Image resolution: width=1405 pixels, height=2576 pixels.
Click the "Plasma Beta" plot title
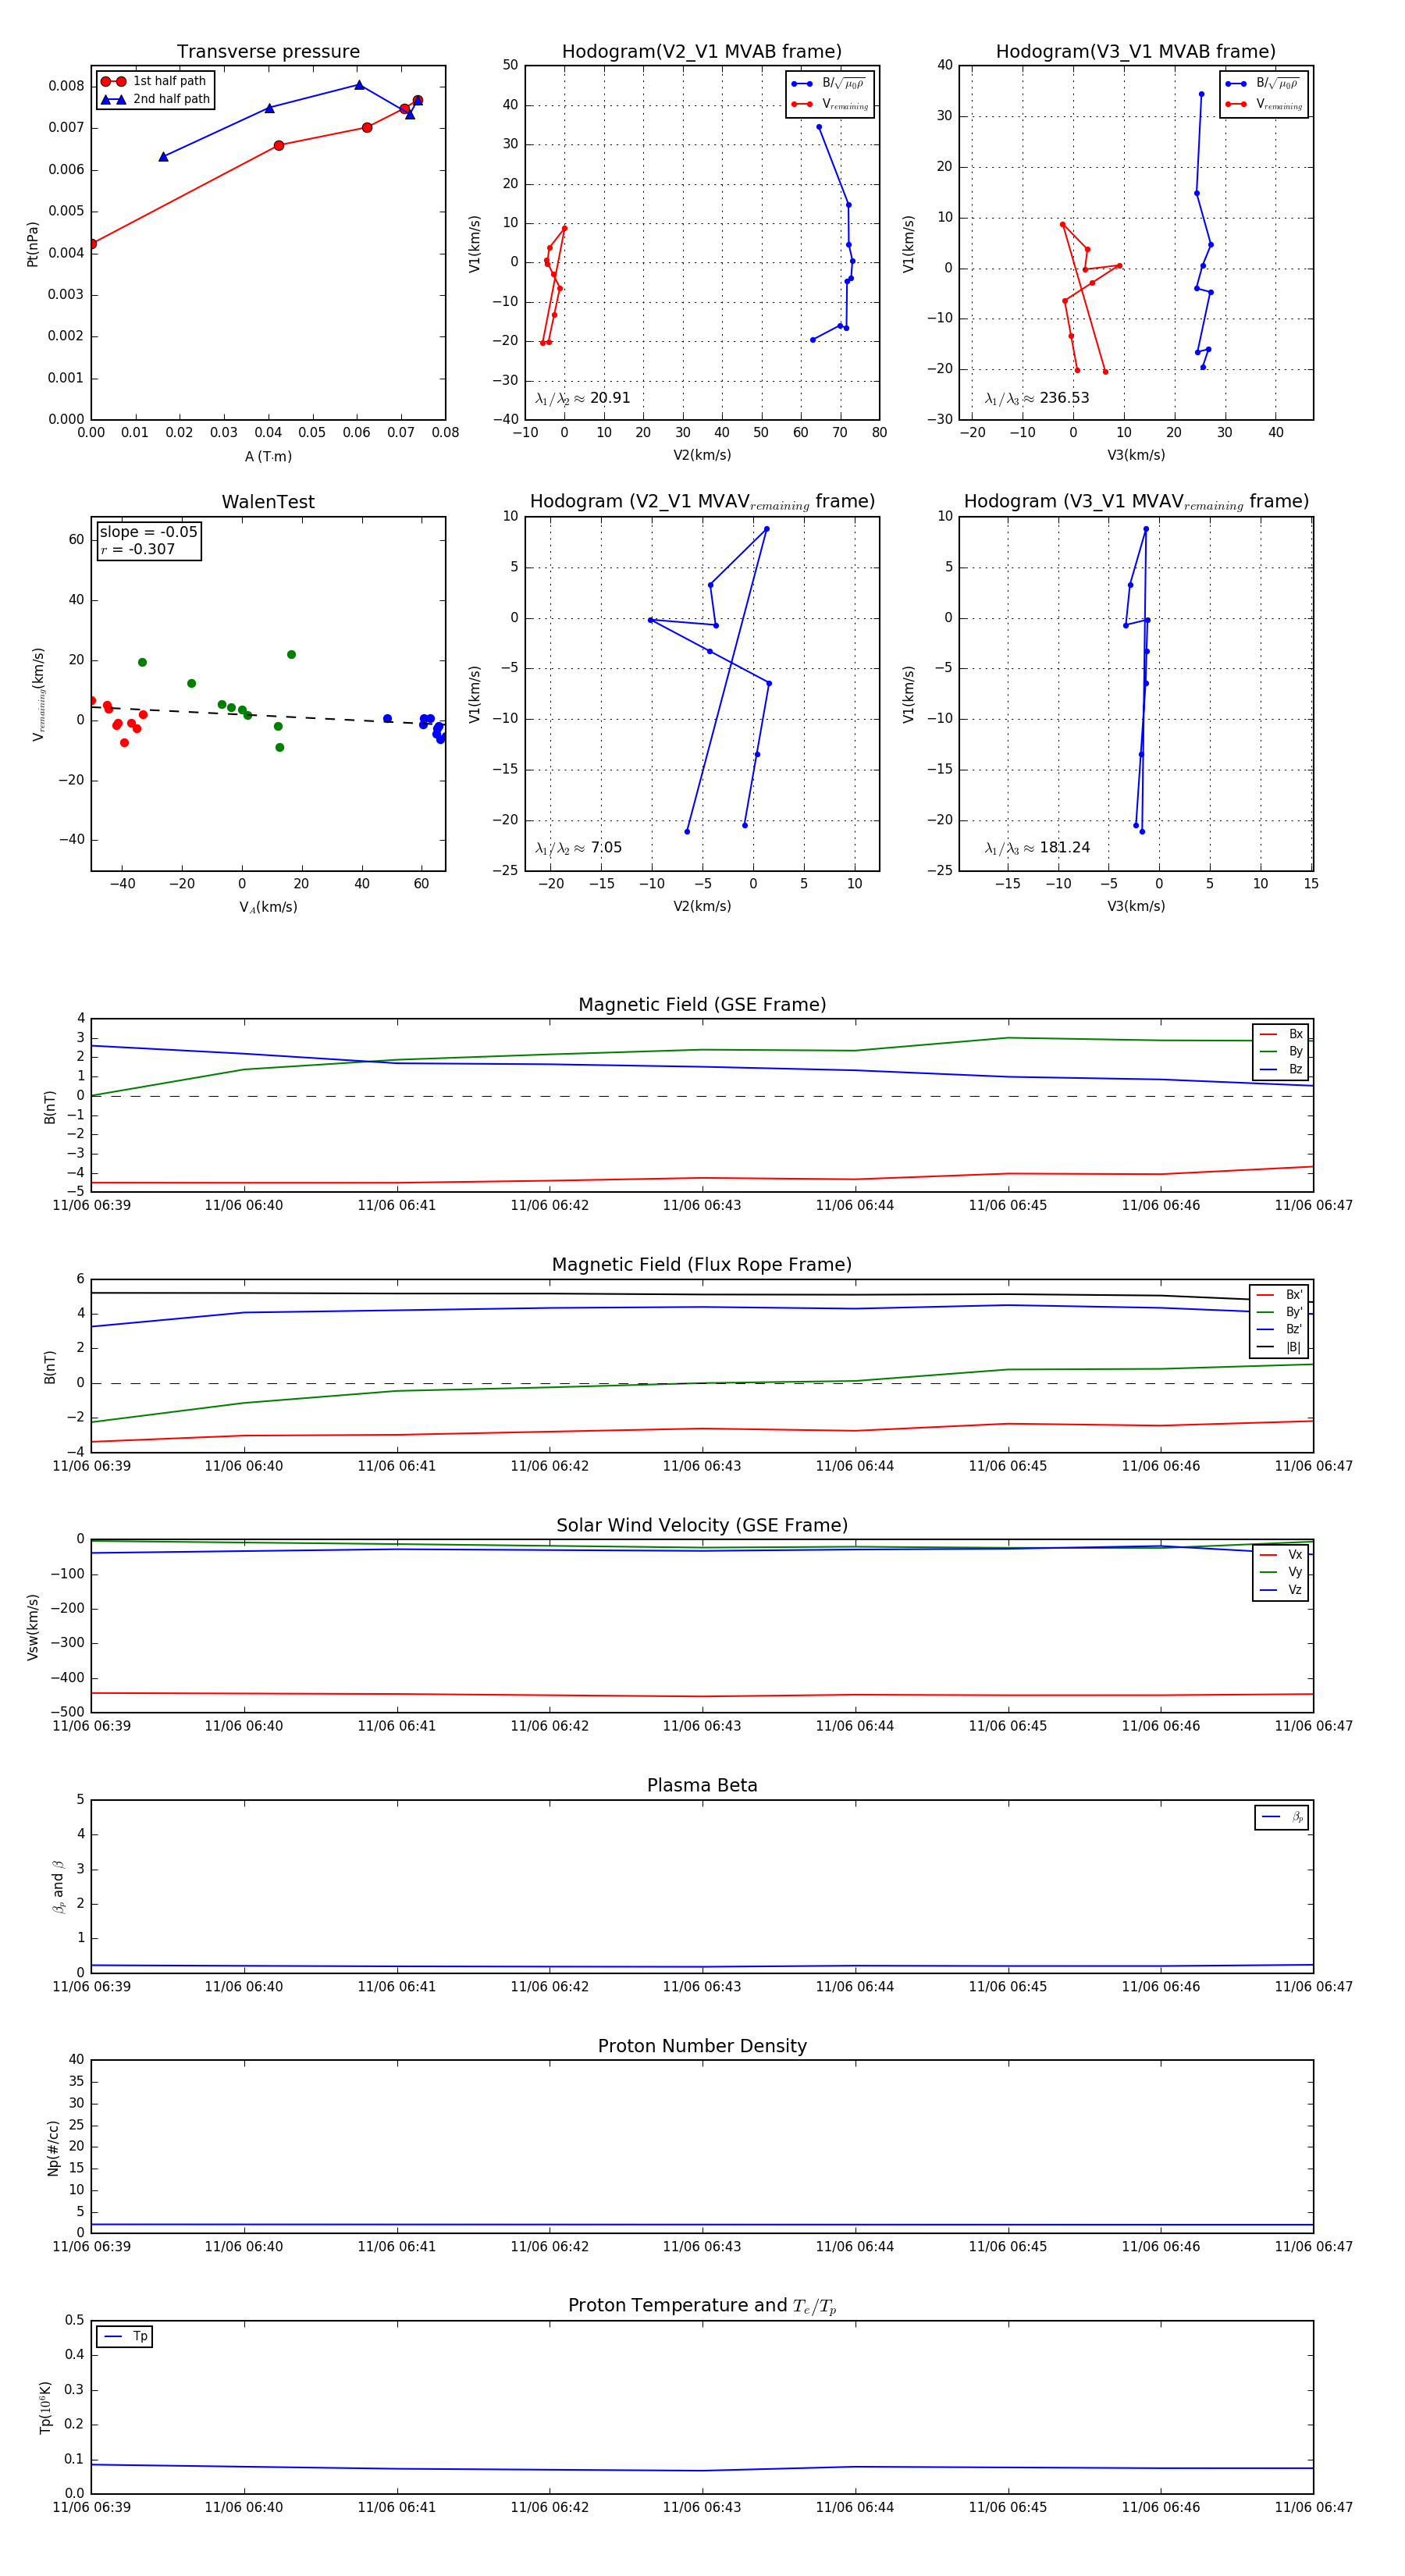(x=702, y=1786)
